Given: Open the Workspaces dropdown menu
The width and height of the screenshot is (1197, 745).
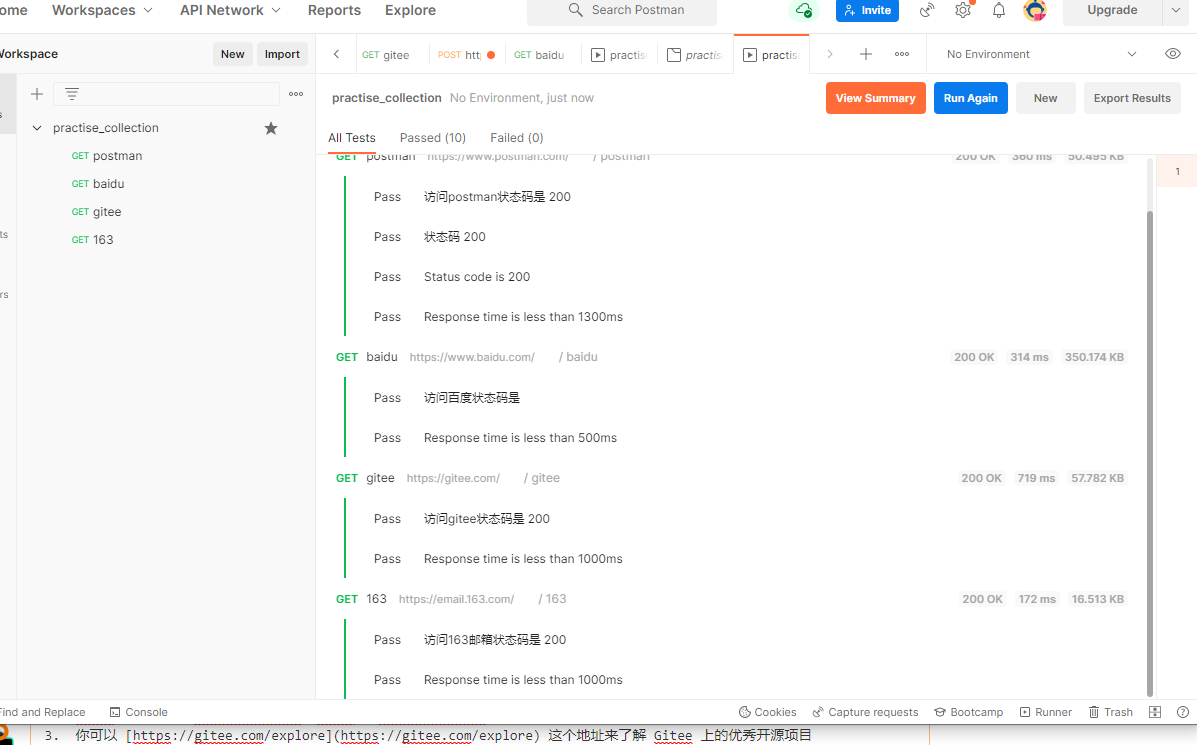Looking at the screenshot, I should click(x=102, y=10).
